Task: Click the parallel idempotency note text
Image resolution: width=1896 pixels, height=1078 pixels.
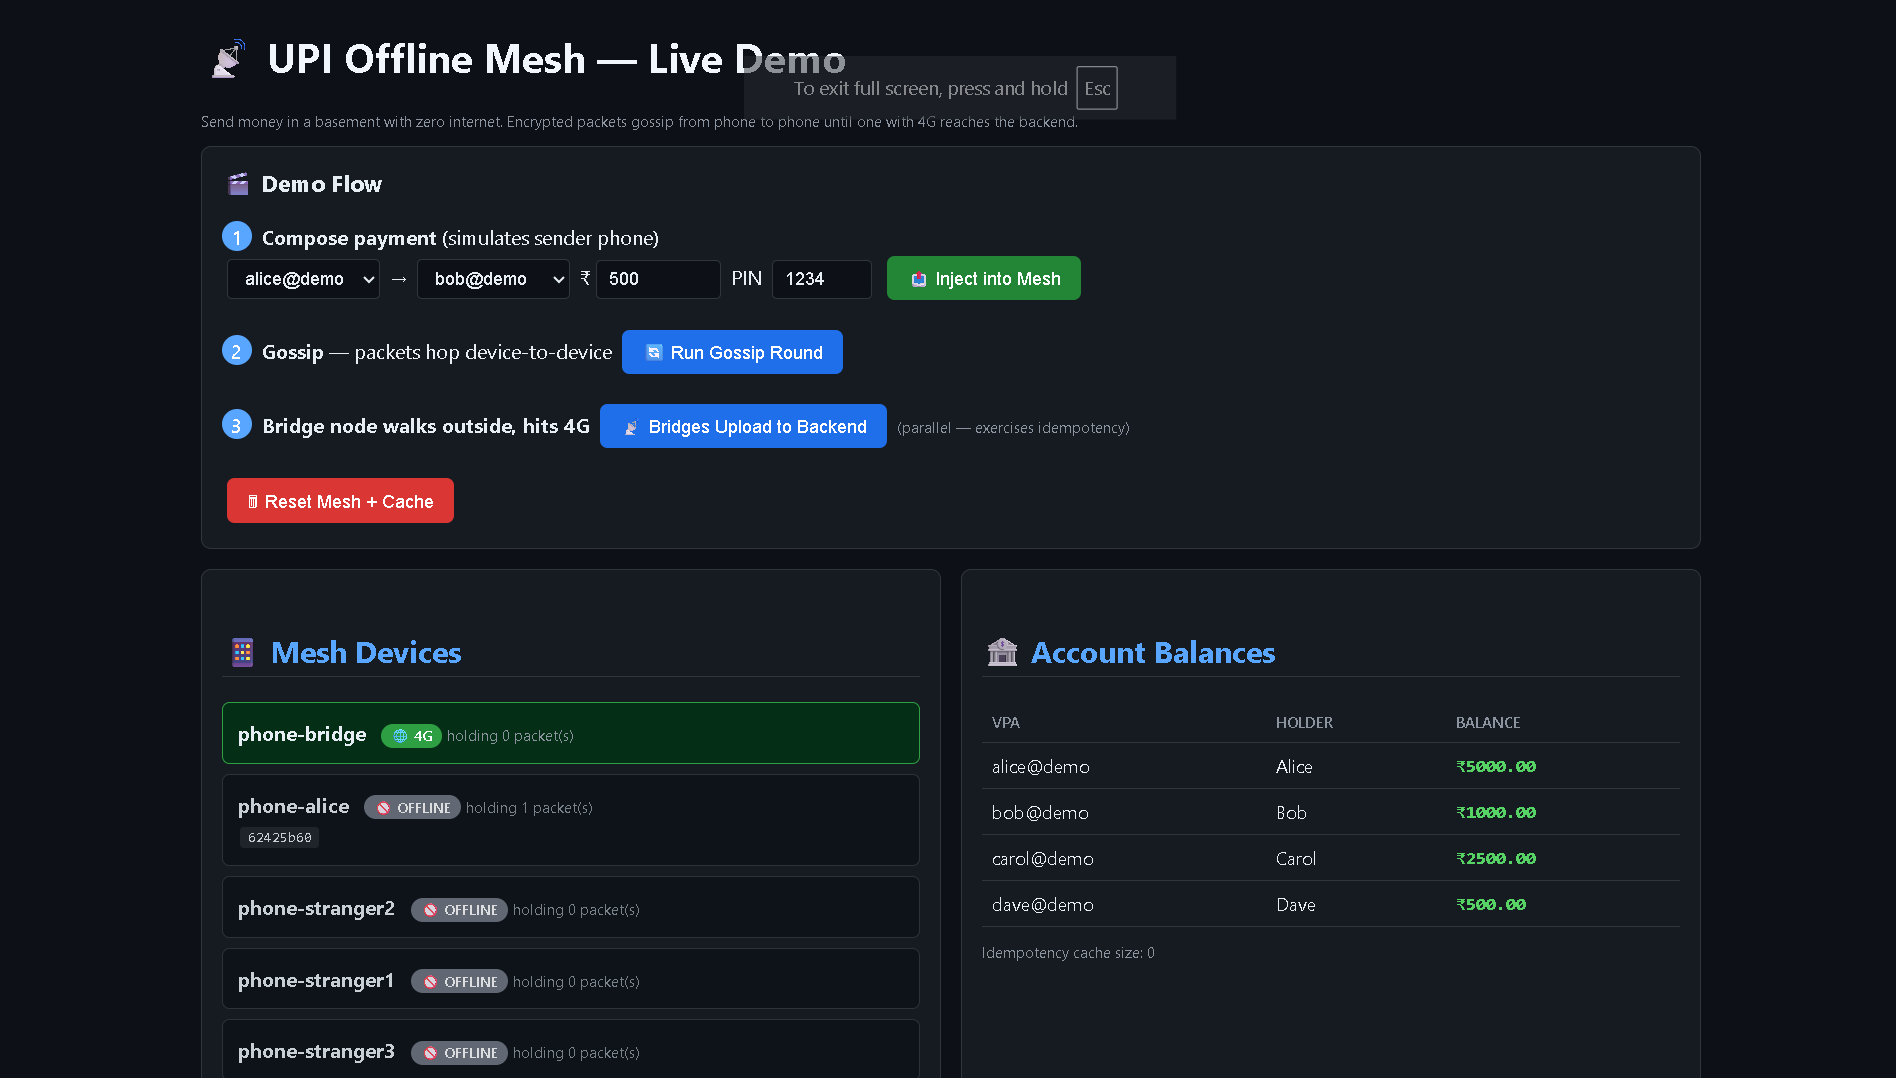Action: coord(1013,428)
